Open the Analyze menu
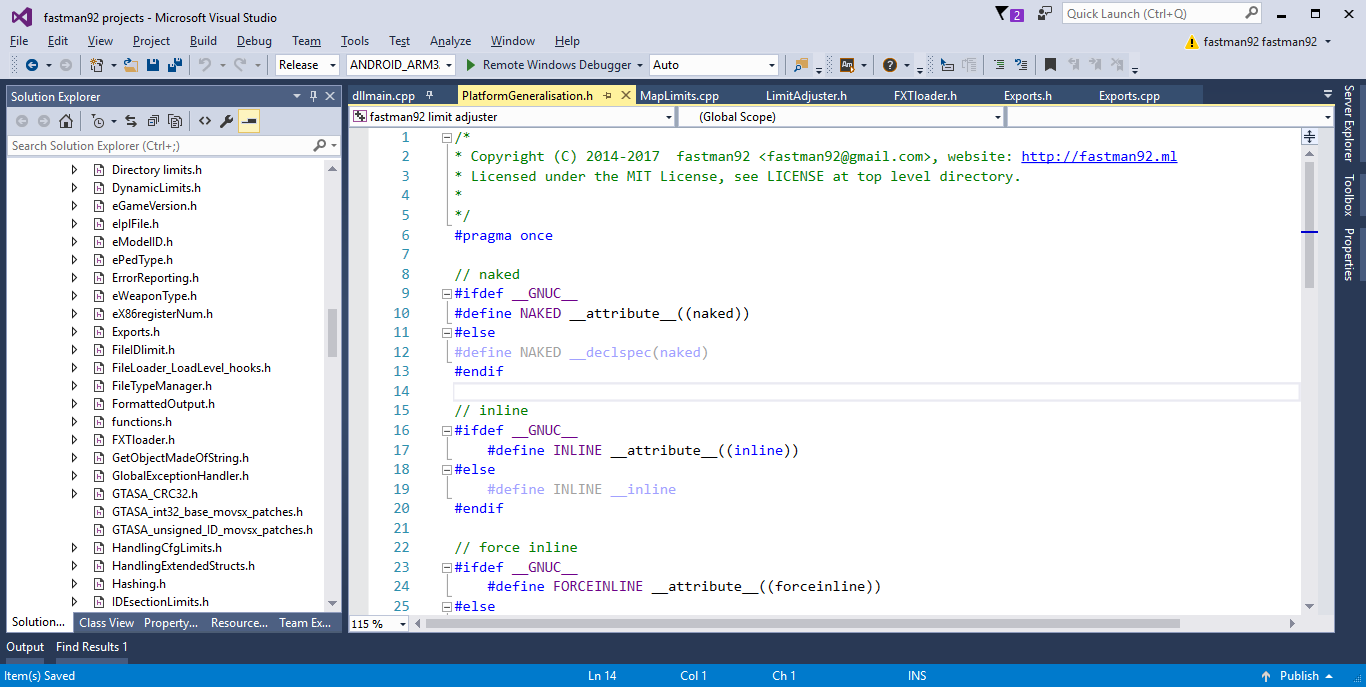The width and height of the screenshot is (1366, 687). pos(450,41)
